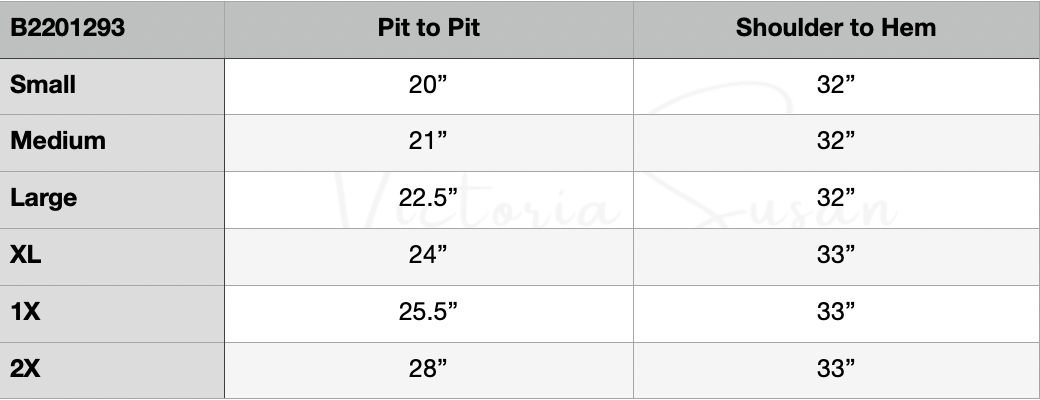
Task: Select Shoulder to Hem value for Medium
Action: pos(836,141)
